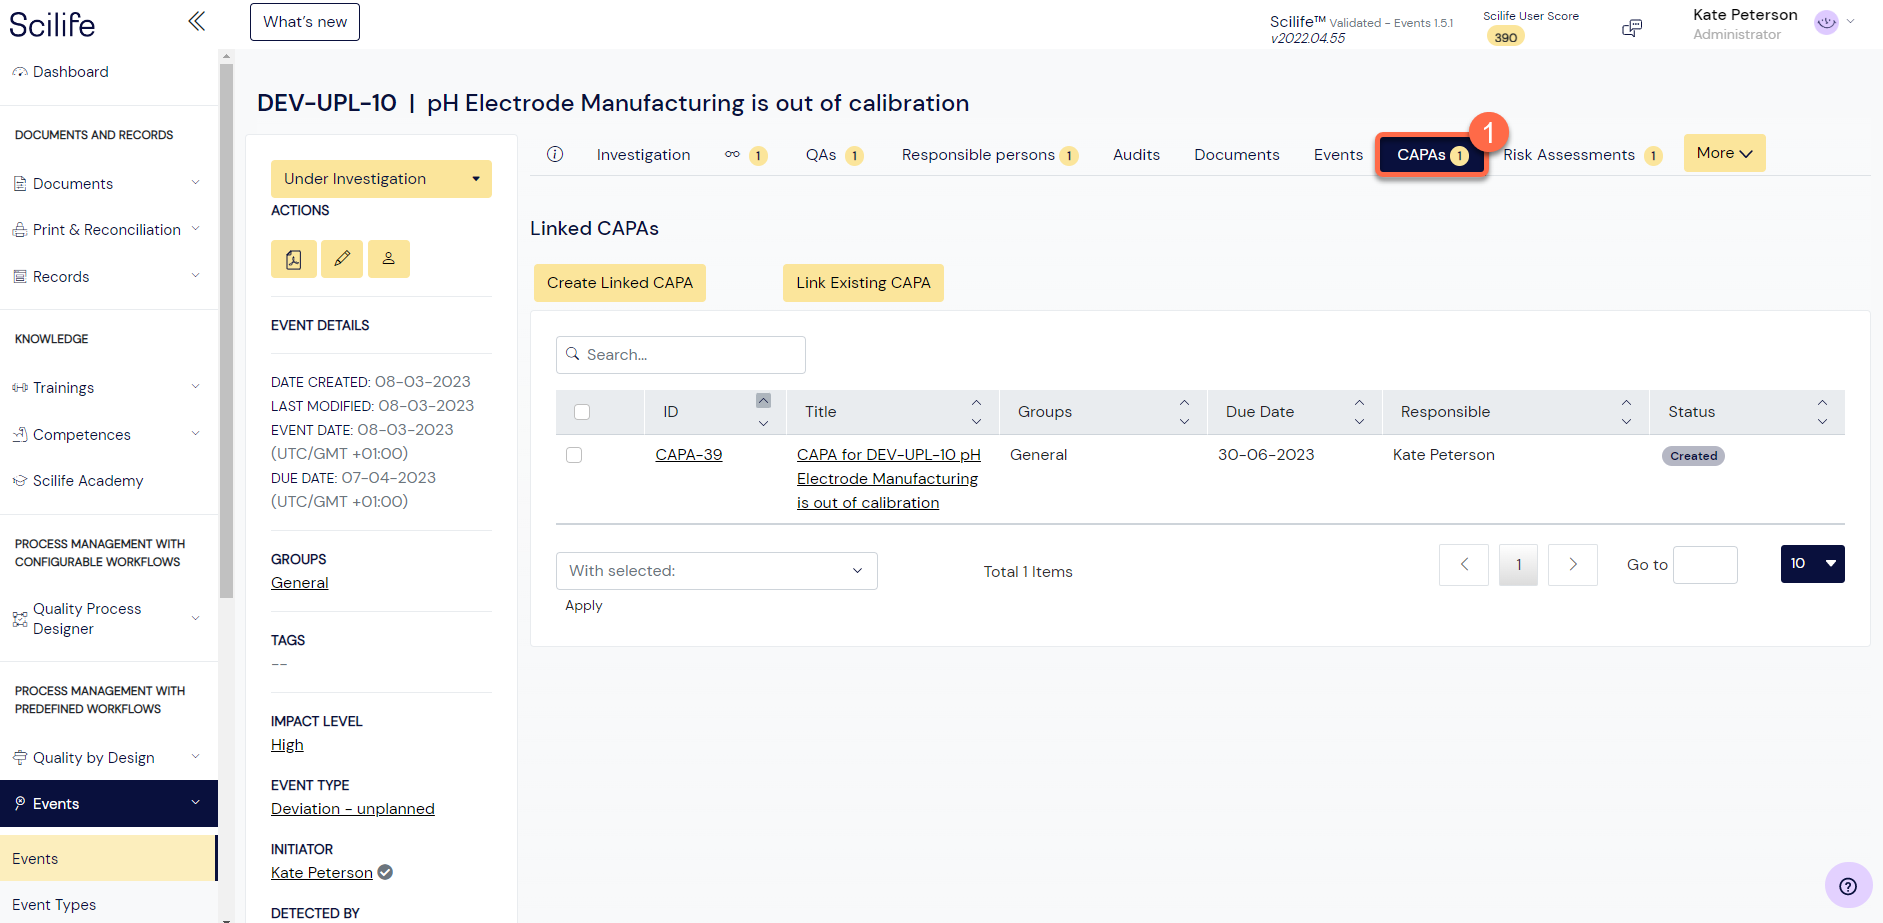The image size is (1883, 923).
Task: Switch to the Investigation tab
Action: 643,155
